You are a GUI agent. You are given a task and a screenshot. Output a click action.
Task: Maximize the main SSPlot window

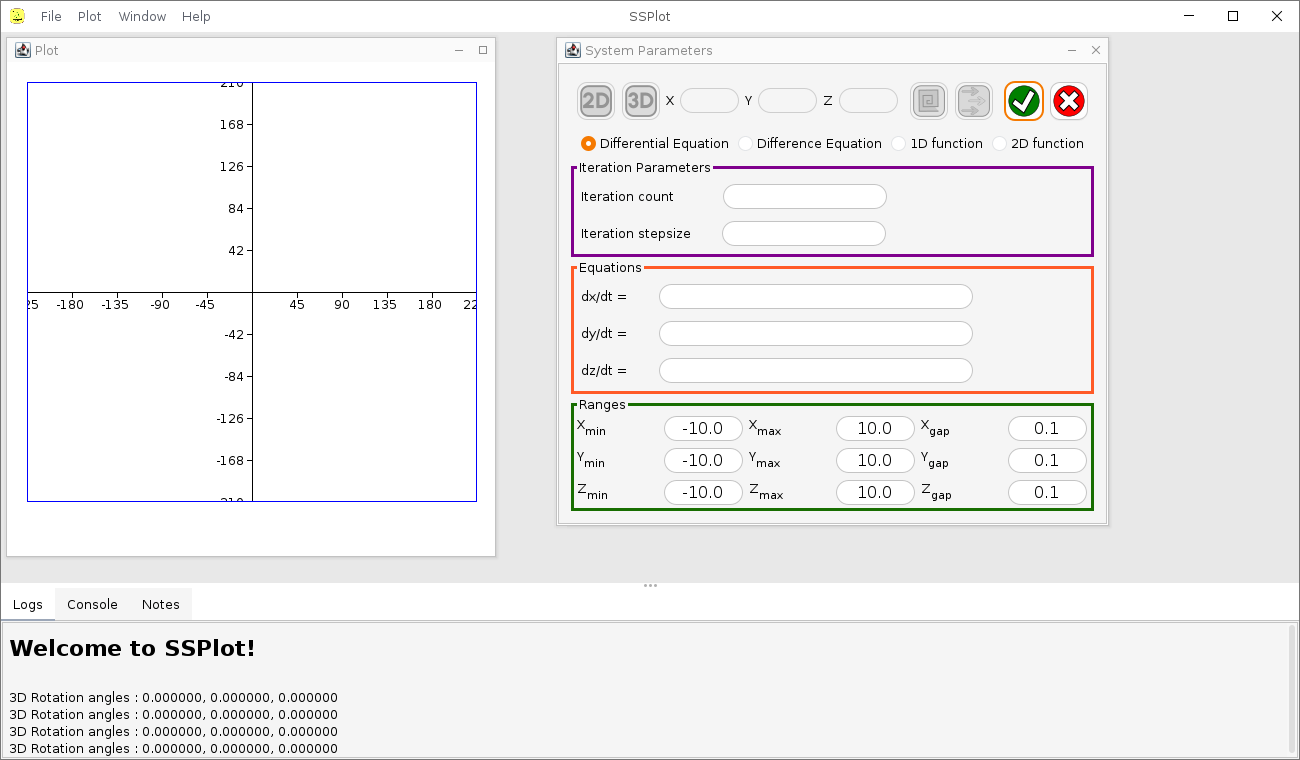(x=1233, y=16)
